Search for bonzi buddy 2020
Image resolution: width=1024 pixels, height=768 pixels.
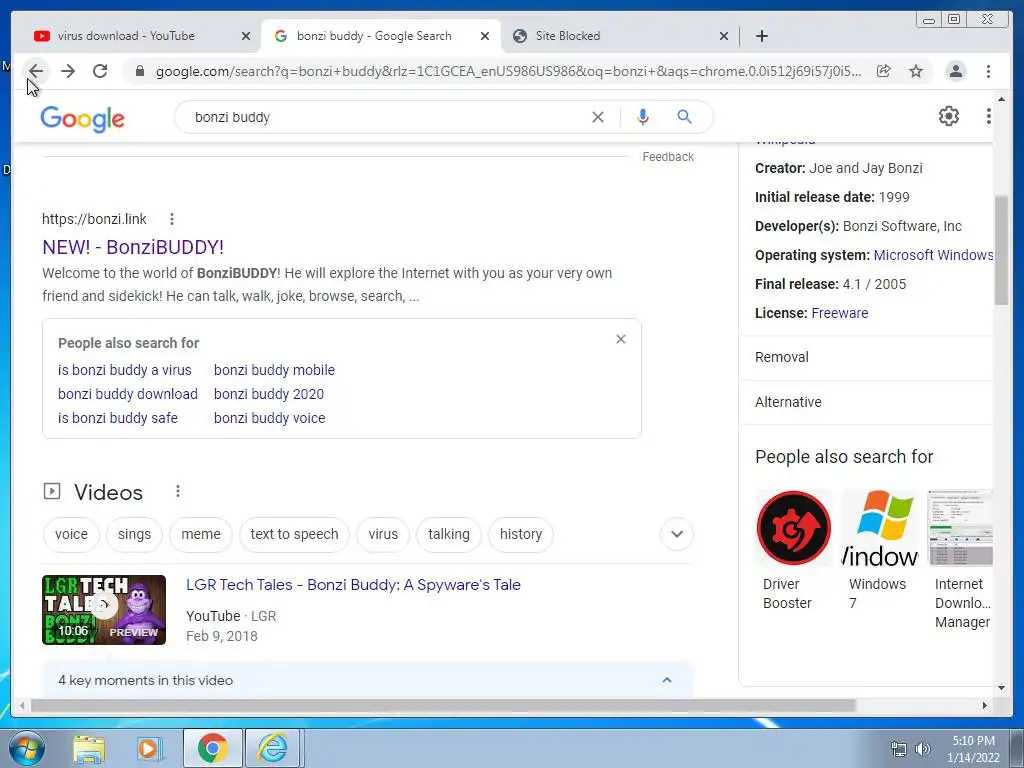[269, 394]
